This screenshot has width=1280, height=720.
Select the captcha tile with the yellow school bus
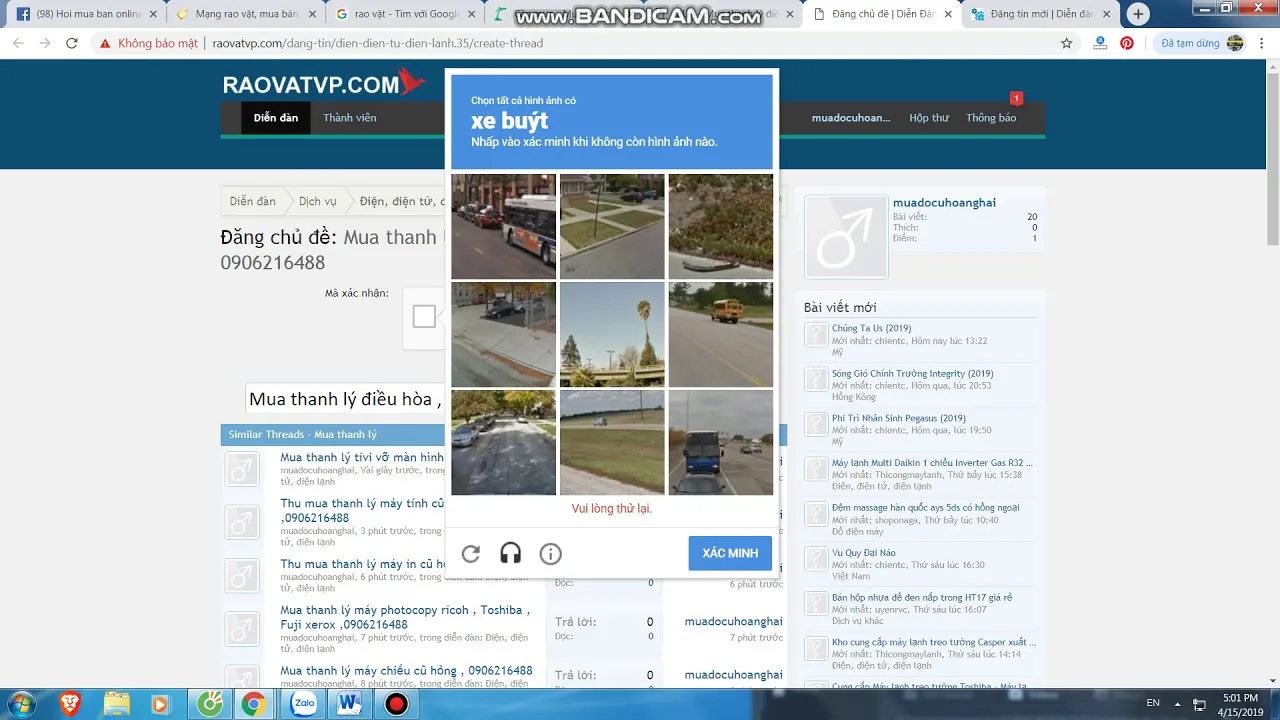pyautogui.click(x=721, y=334)
